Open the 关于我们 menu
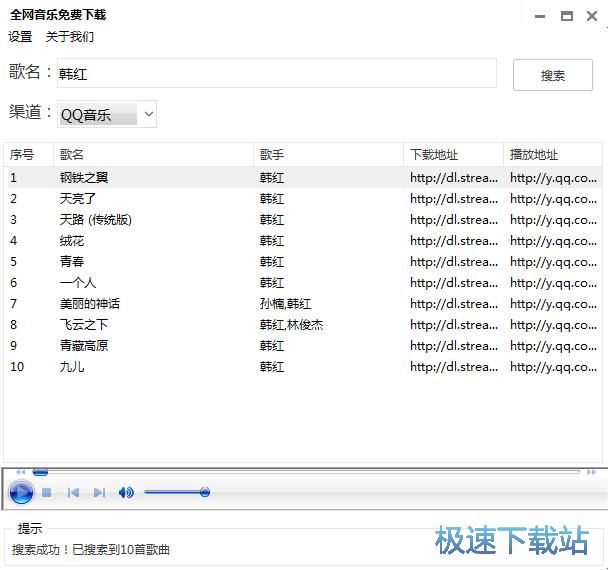609x570 pixels. pyautogui.click(x=70, y=37)
